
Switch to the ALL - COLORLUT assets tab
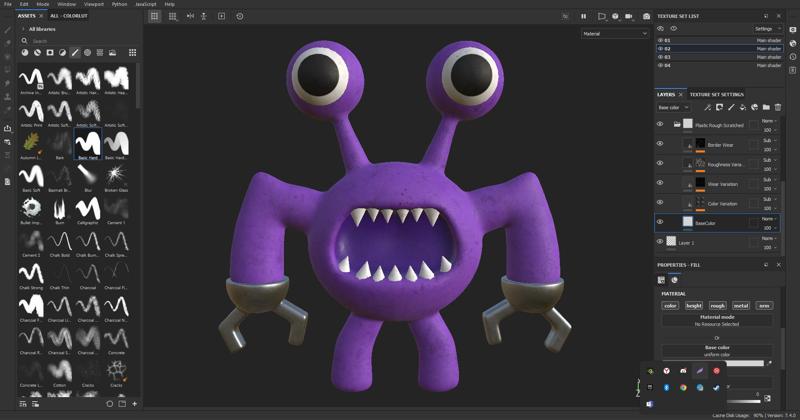point(69,16)
